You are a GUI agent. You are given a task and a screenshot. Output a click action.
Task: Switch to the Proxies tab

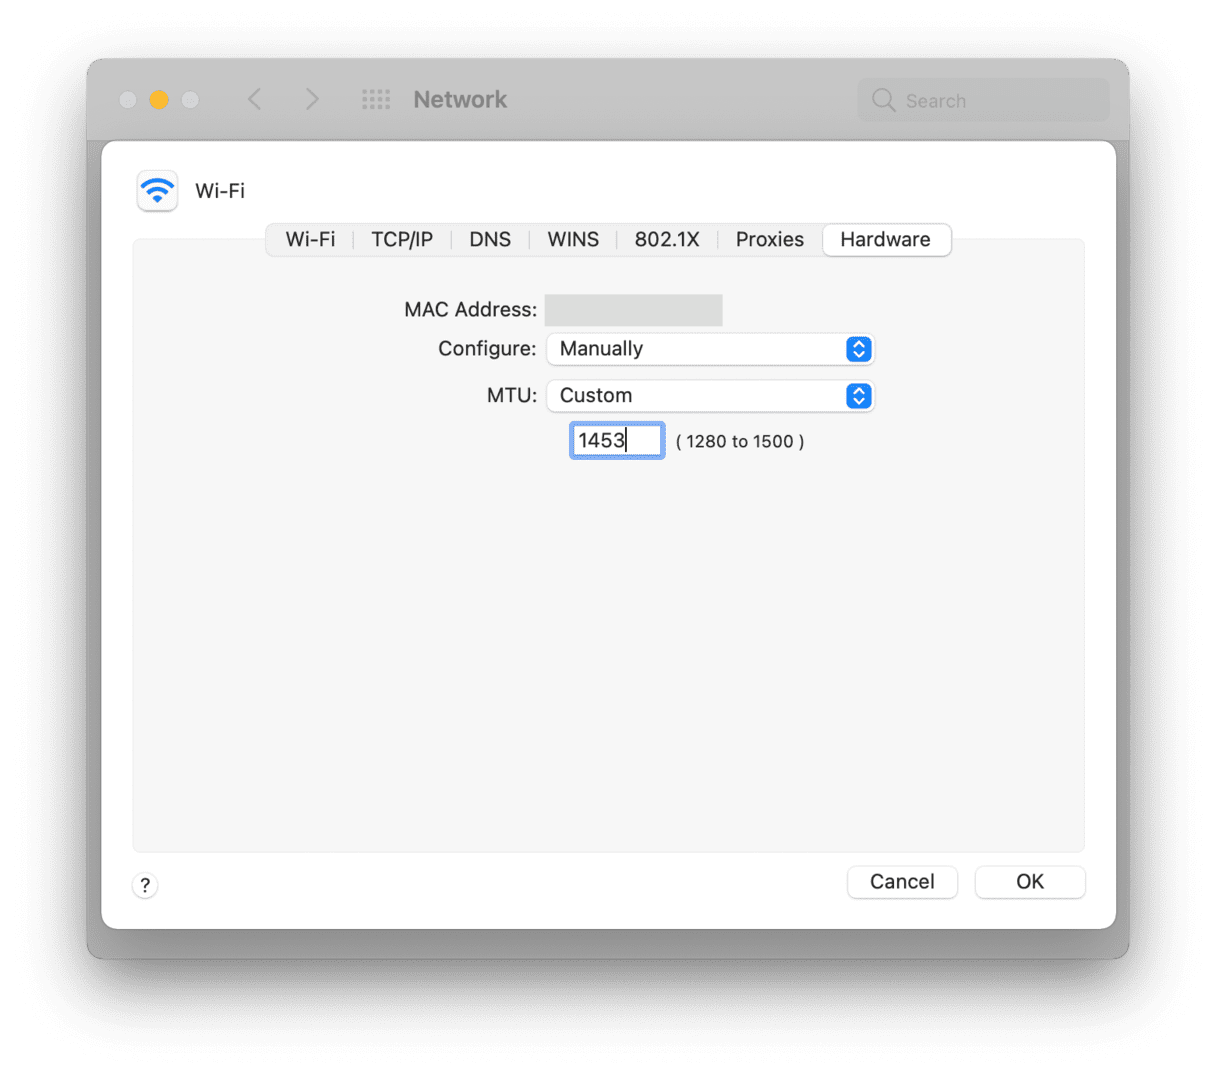[x=770, y=240]
